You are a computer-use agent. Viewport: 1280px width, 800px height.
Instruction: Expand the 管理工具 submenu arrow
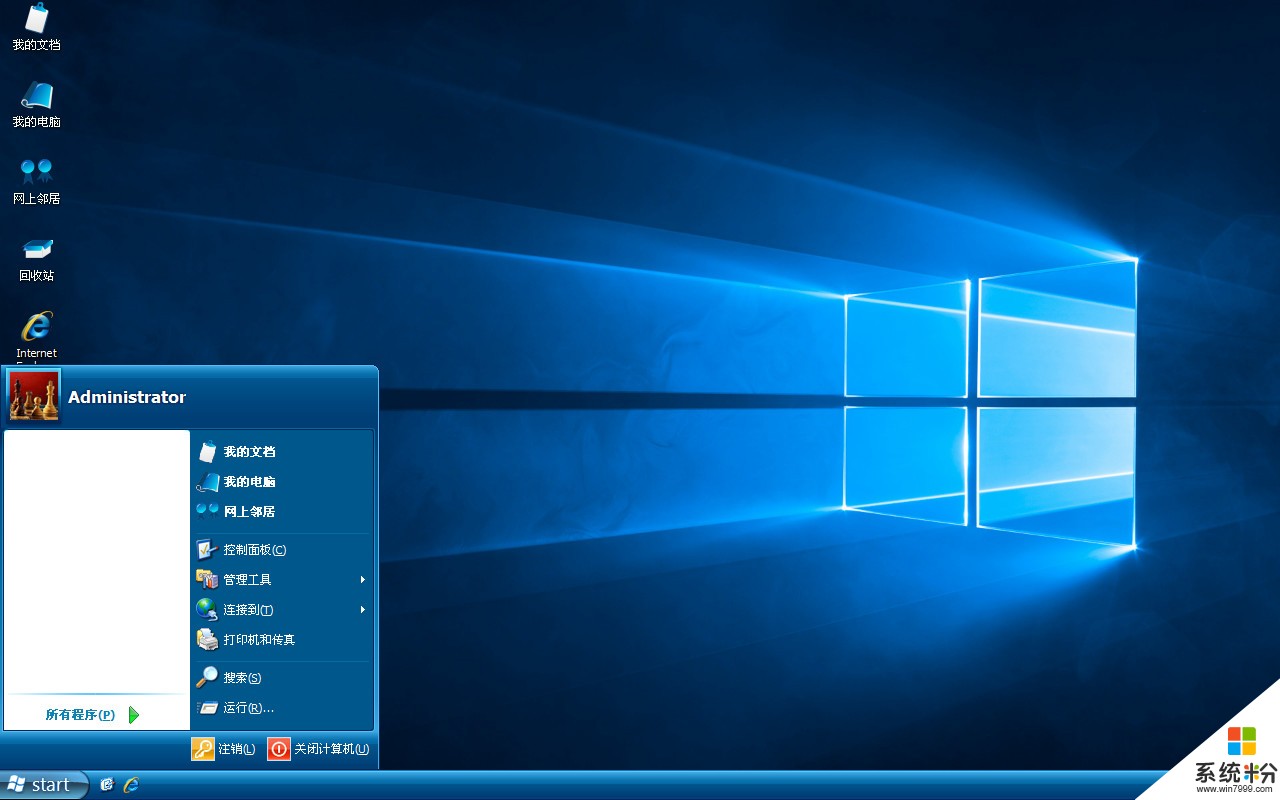point(362,580)
